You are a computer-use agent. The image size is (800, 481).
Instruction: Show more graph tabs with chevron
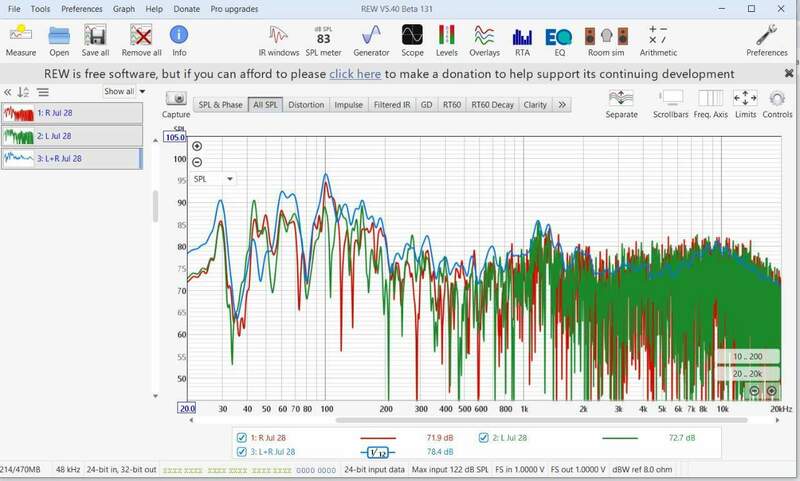click(562, 105)
